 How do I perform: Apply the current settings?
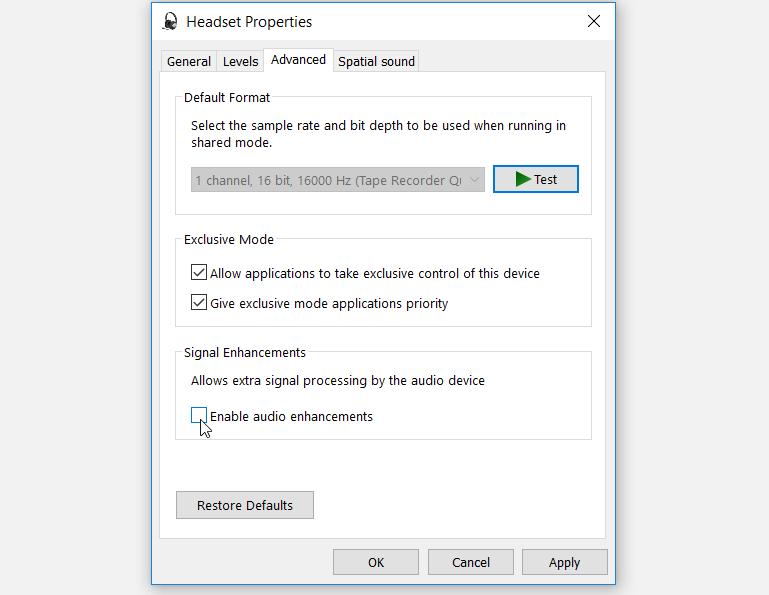pyautogui.click(x=564, y=562)
